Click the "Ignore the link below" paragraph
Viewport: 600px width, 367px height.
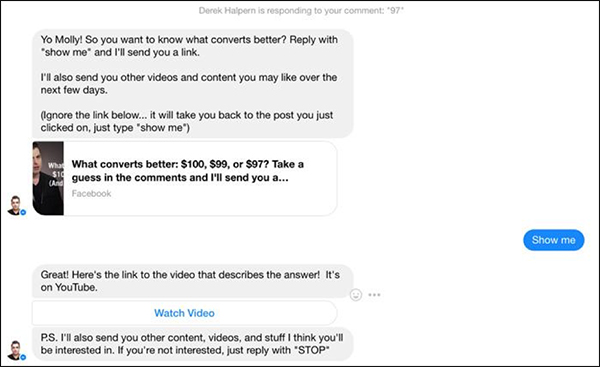click(187, 121)
